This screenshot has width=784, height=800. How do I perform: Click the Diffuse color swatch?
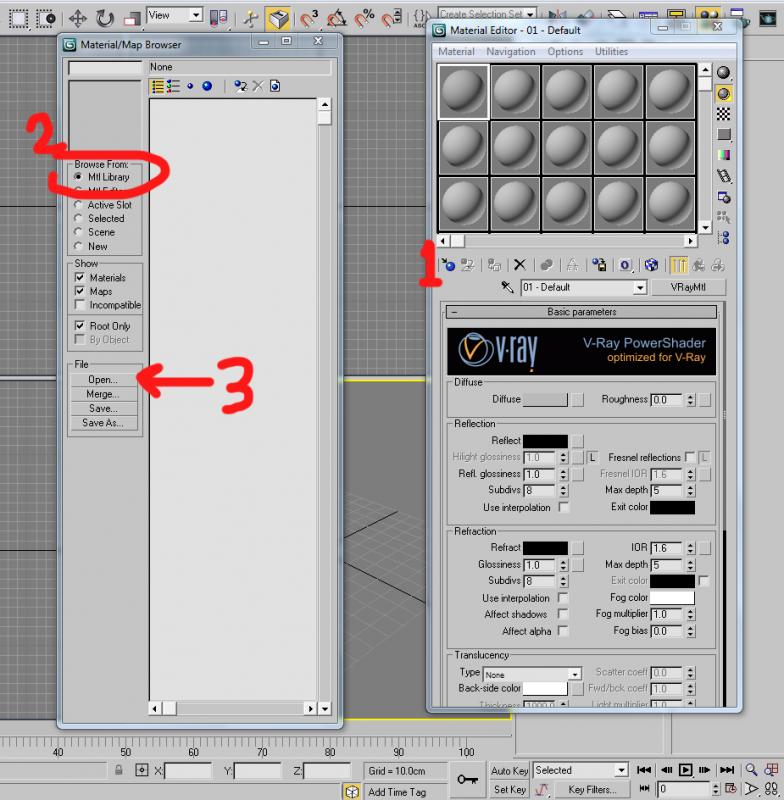pos(545,399)
